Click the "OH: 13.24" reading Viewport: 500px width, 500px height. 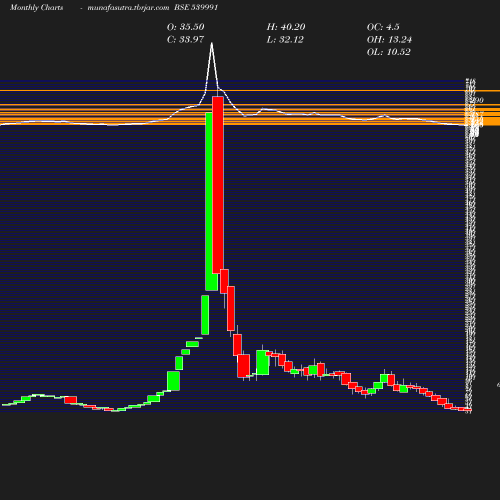coord(389,40)
